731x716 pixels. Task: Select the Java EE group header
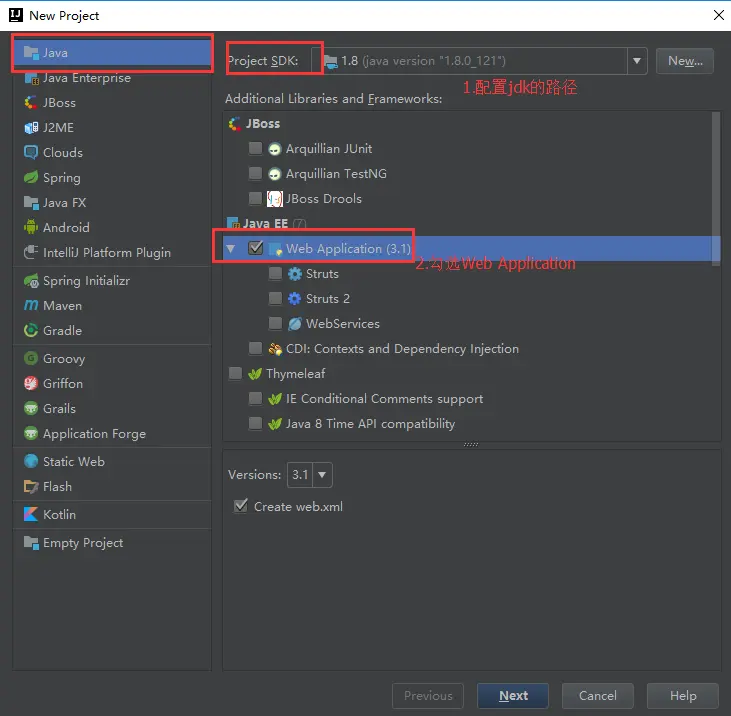coord(265,224)
